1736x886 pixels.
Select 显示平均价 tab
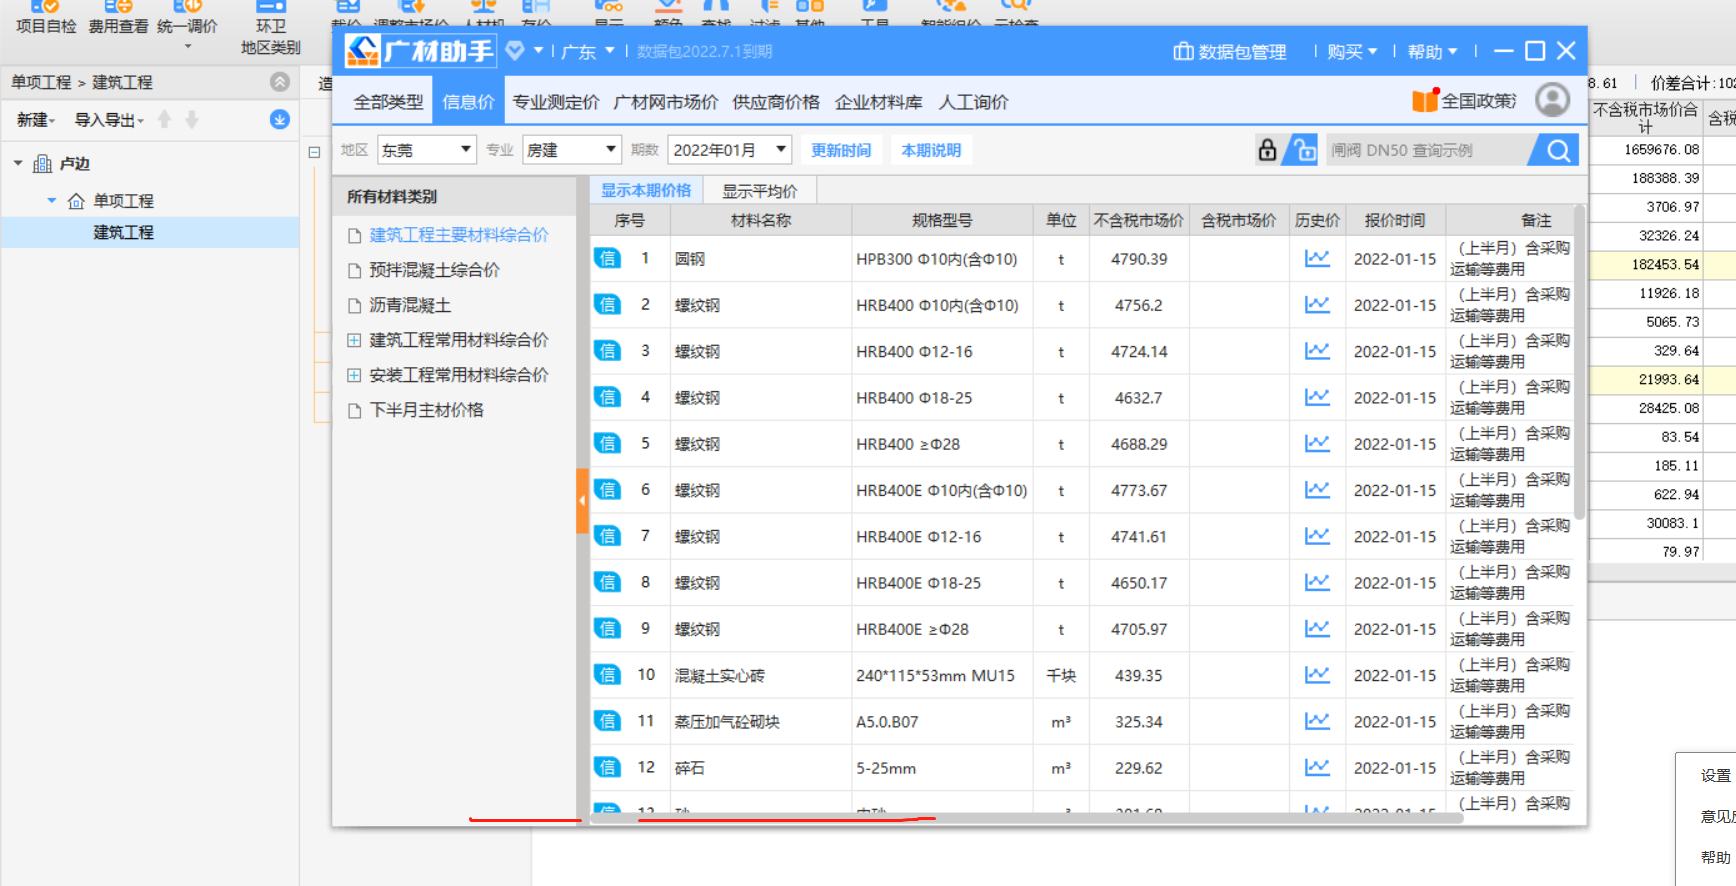coord(760,190)
